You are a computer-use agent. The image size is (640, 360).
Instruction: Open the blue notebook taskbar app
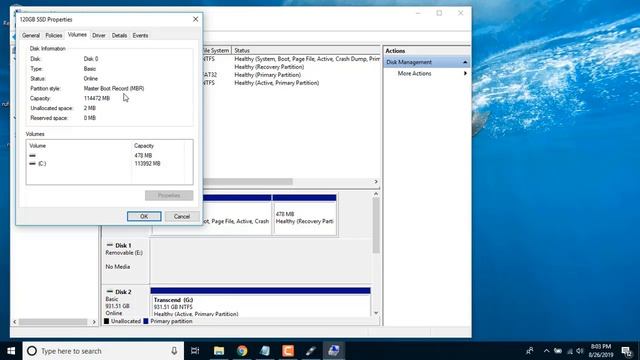click(265, 351)
